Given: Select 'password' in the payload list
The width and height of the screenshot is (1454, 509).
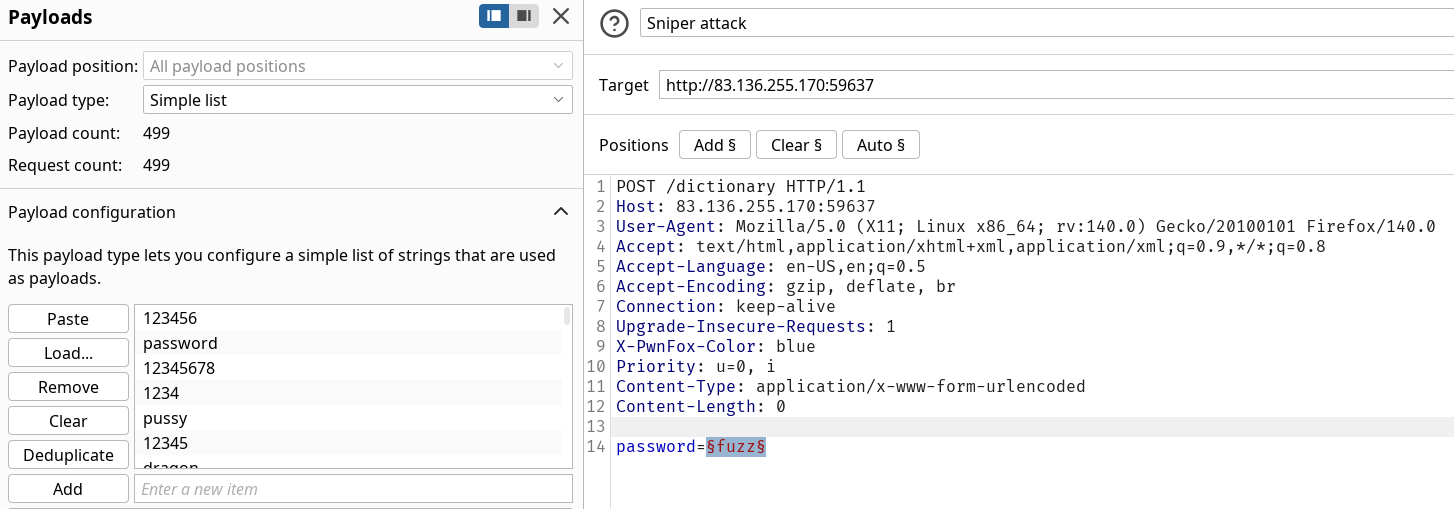Looking at the screenshot, I should coord(180,343).
